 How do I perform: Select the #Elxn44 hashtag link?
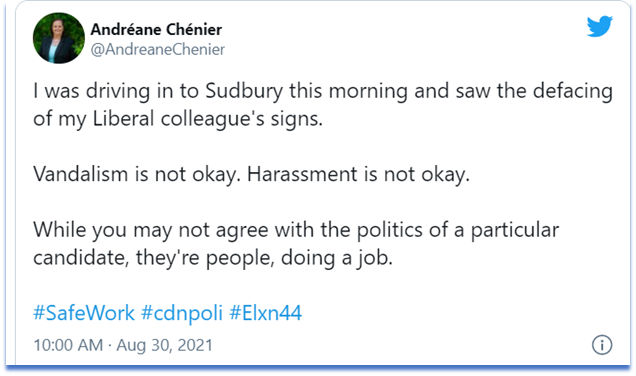click(x=265, y=313)
